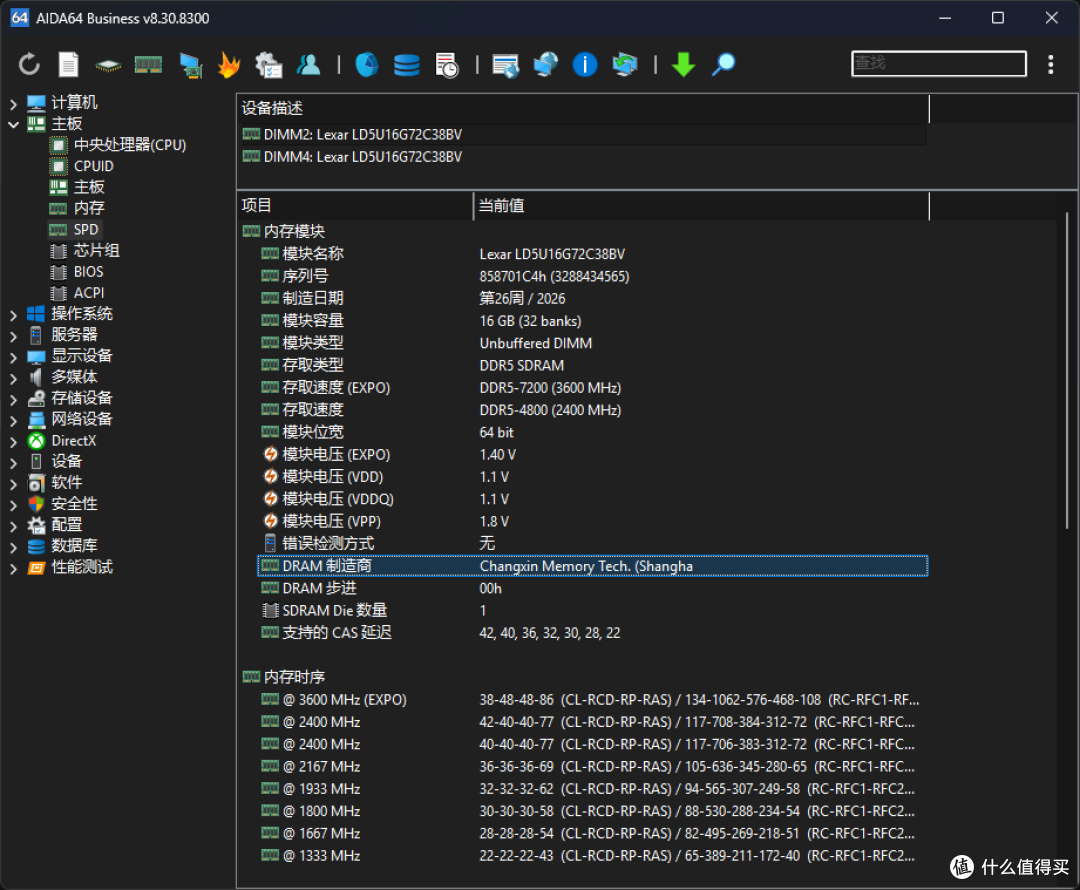Select 性能测试 in the tree
Image resolution: width=1080 pixels, height=890 pixels.
pos(82,567)
